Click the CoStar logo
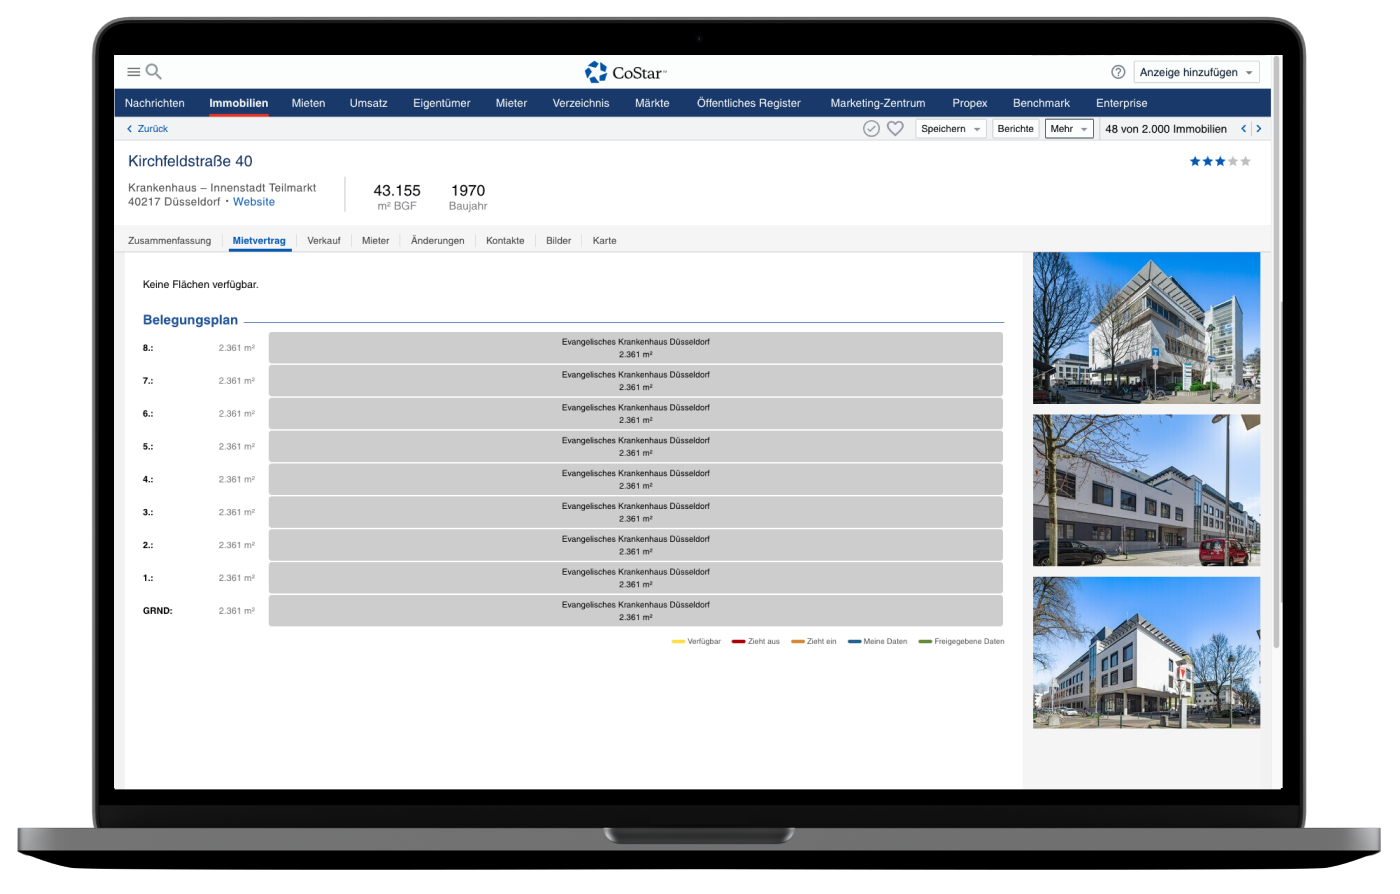This screenshot has width=1400, height=894. pos(626,72)
